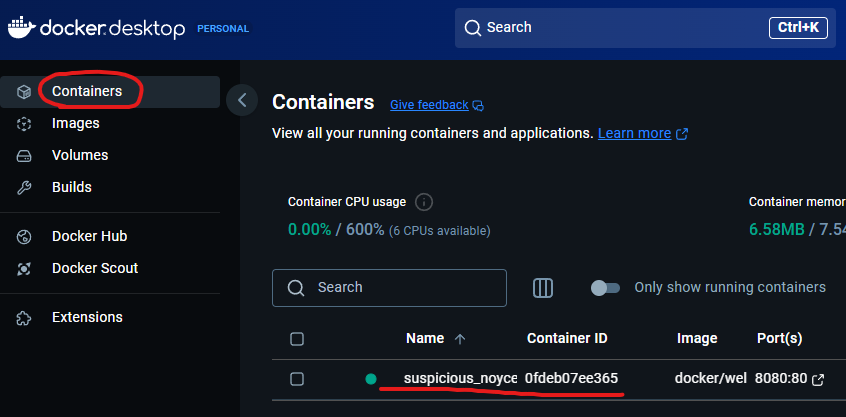The height and width of the screenshot is (417, 846).
Task: Click the Container CPU usage label
Action: 347,202
